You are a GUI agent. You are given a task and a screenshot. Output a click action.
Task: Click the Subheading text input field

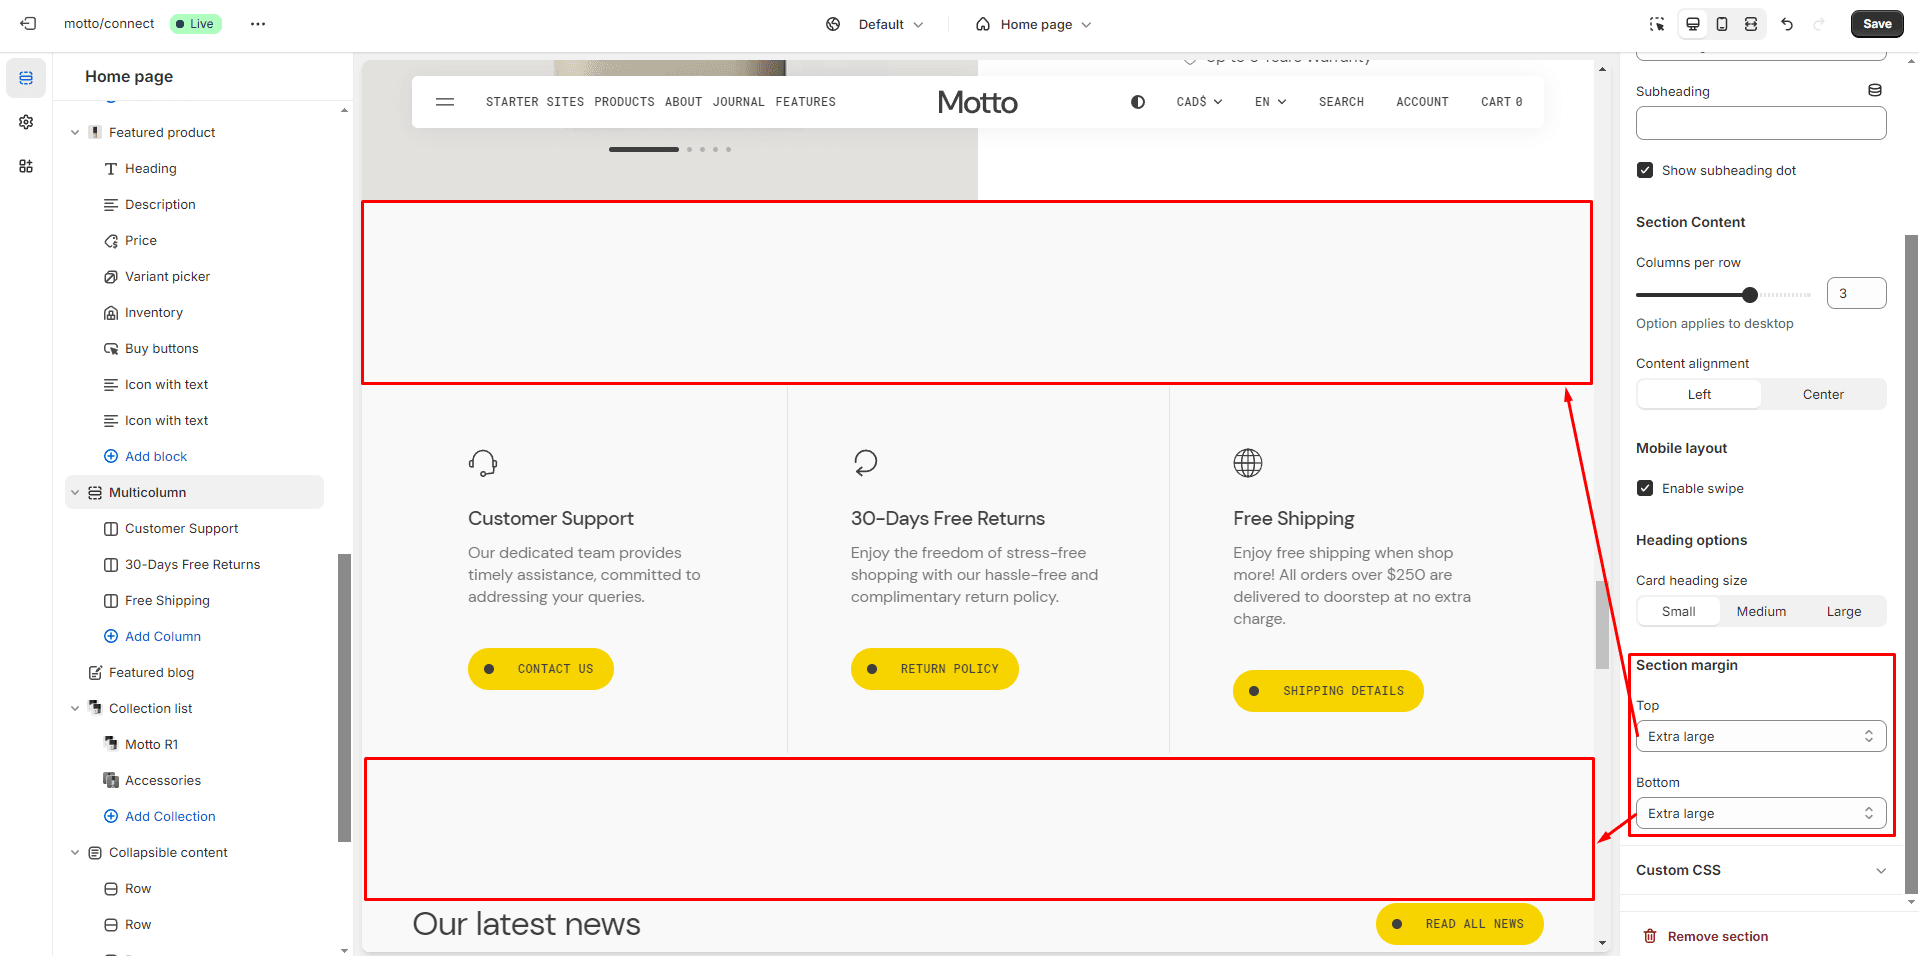click(x=1761, y=123)
